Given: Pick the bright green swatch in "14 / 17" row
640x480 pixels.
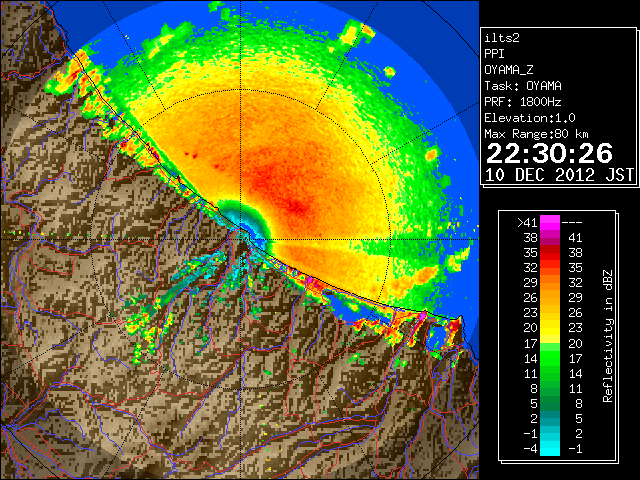Looking at the screenshot, I should point(550,358).
